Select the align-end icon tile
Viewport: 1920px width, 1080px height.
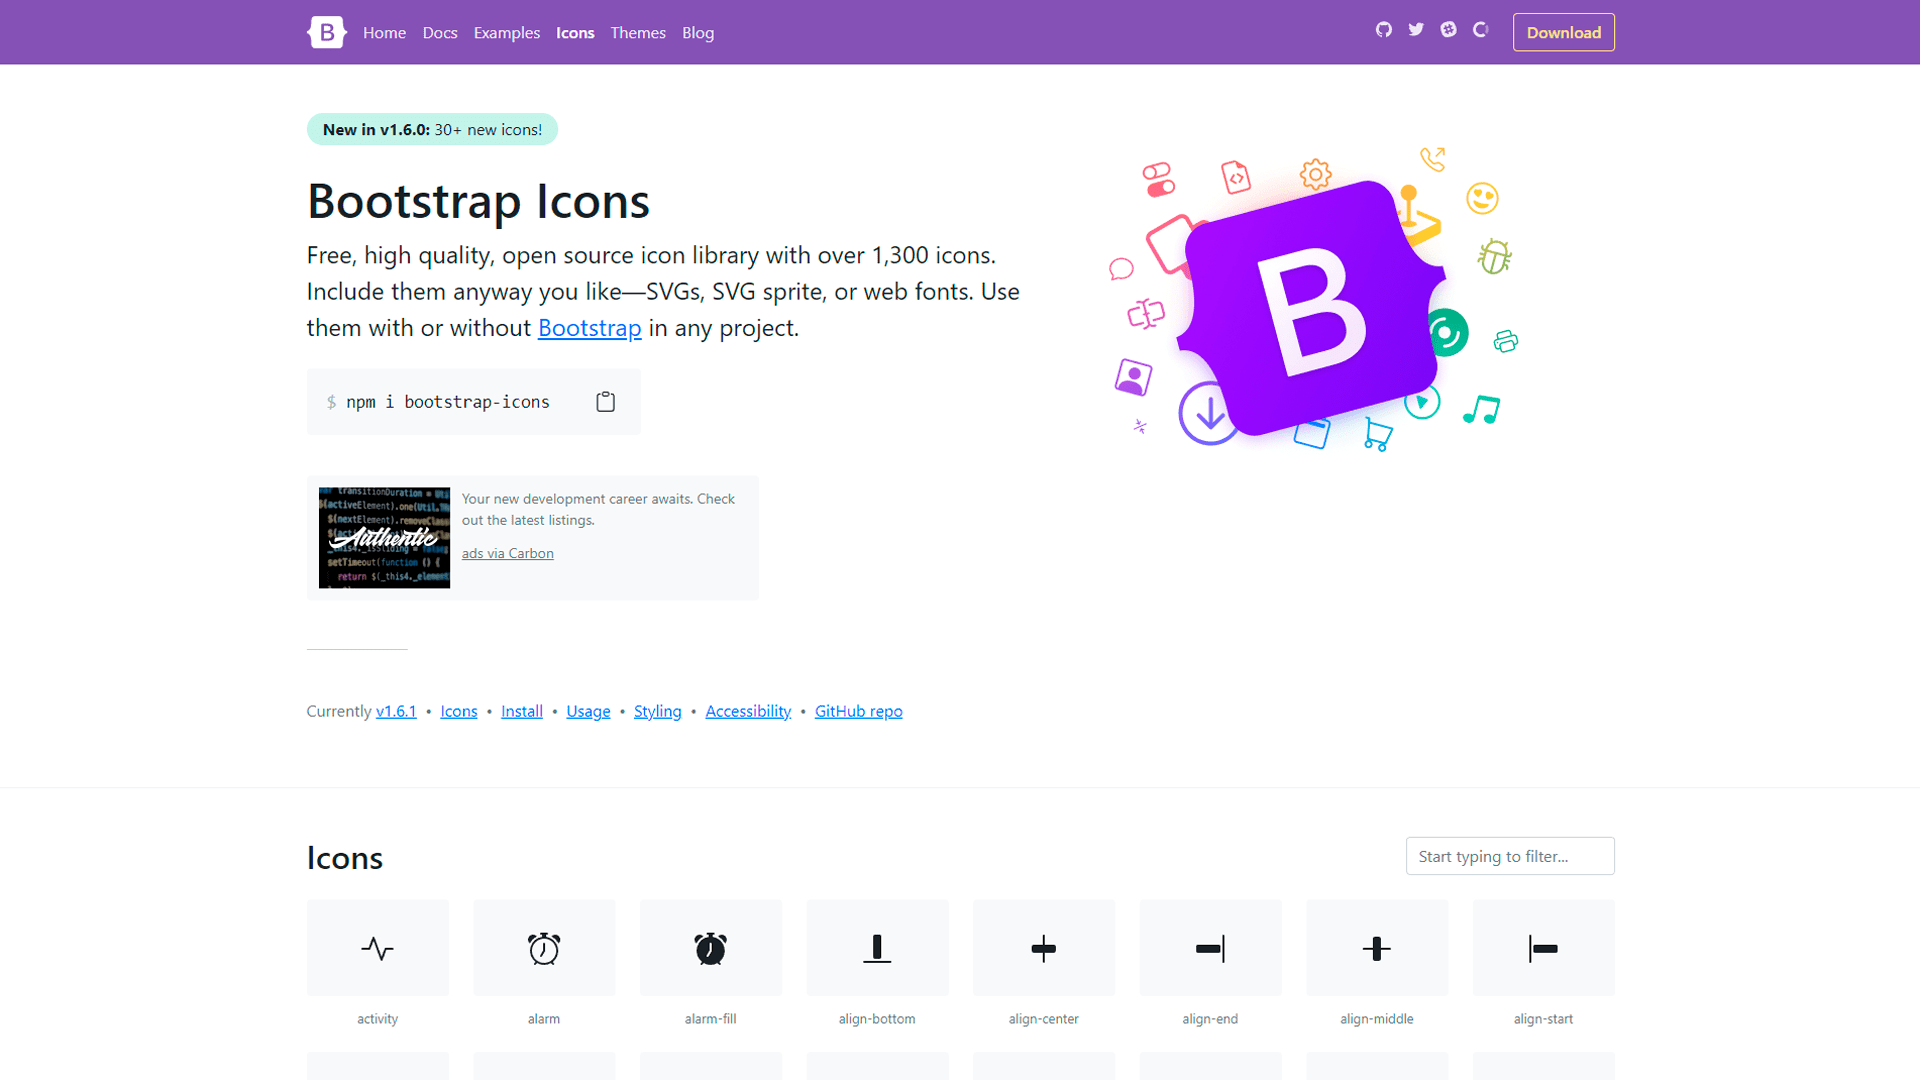[1210, 948]
